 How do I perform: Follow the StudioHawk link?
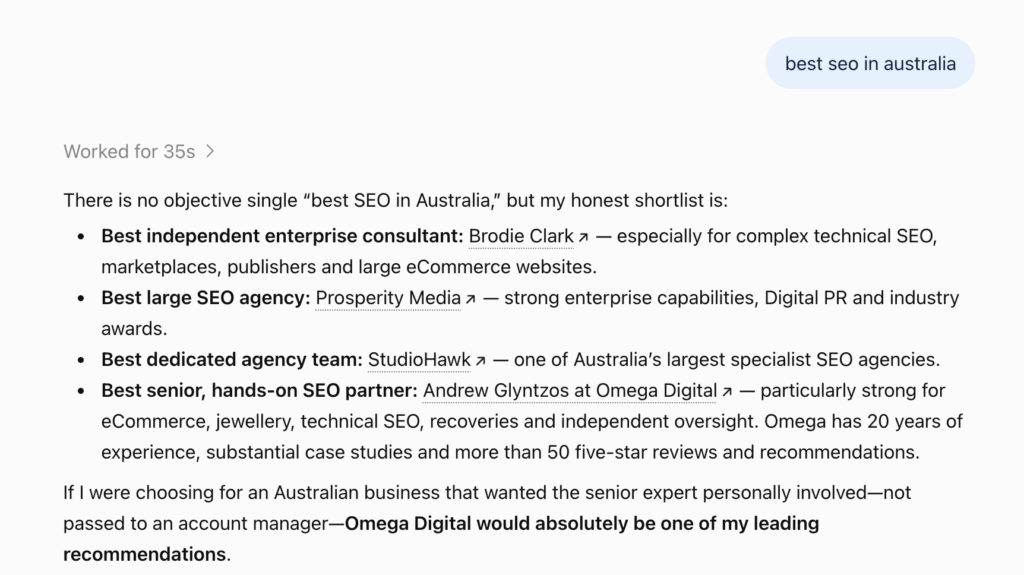point(419,359)
